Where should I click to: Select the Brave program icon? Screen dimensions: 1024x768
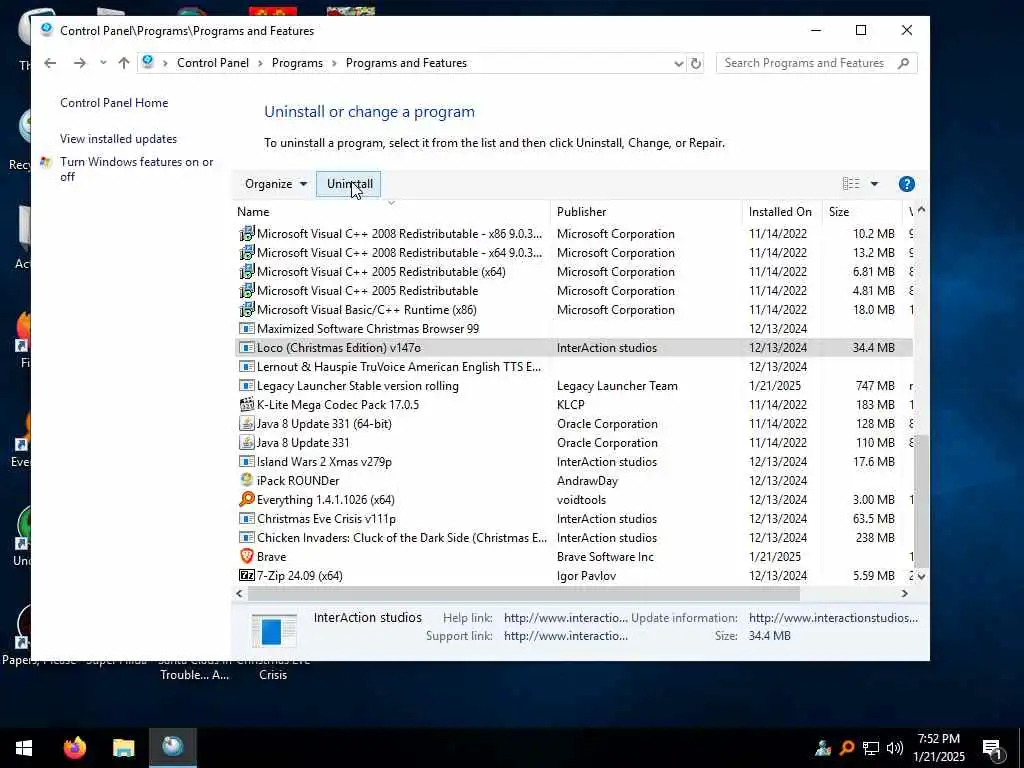click(246, 556)
